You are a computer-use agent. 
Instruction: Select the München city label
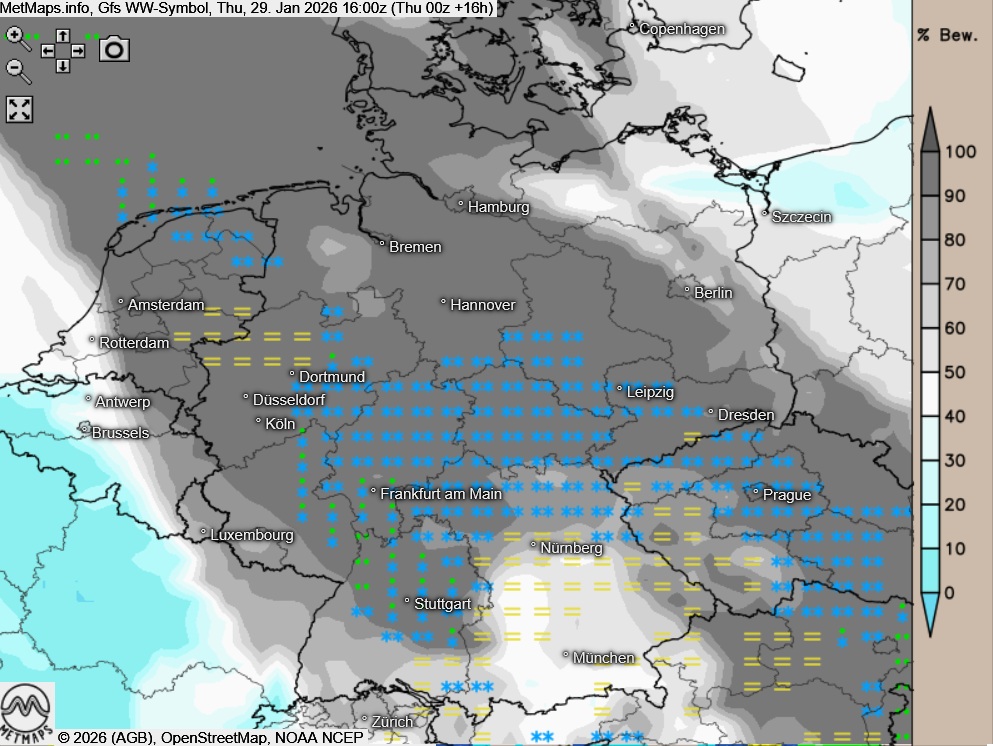pos(603,658)
